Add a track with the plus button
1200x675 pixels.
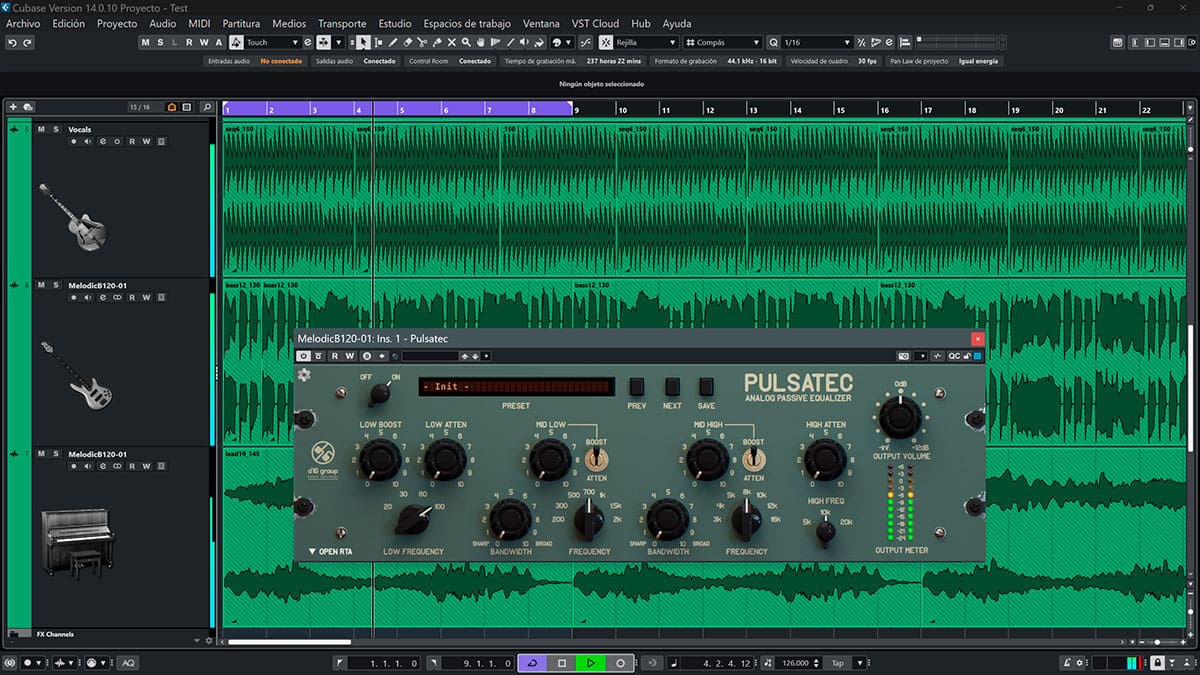[x=13, y=107]
